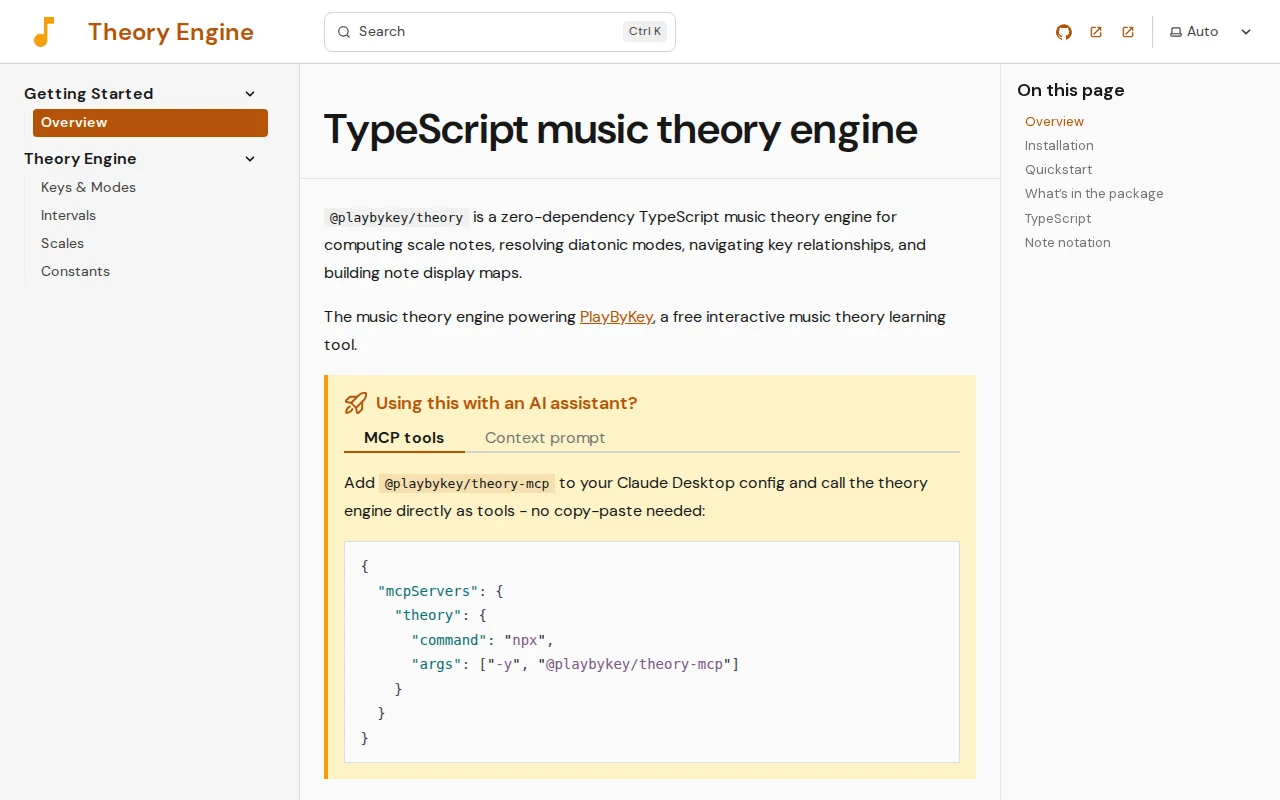The height and width of the screenshot is (800, 1280).
Task: Open the Constants page
Action: pos(75,271)
